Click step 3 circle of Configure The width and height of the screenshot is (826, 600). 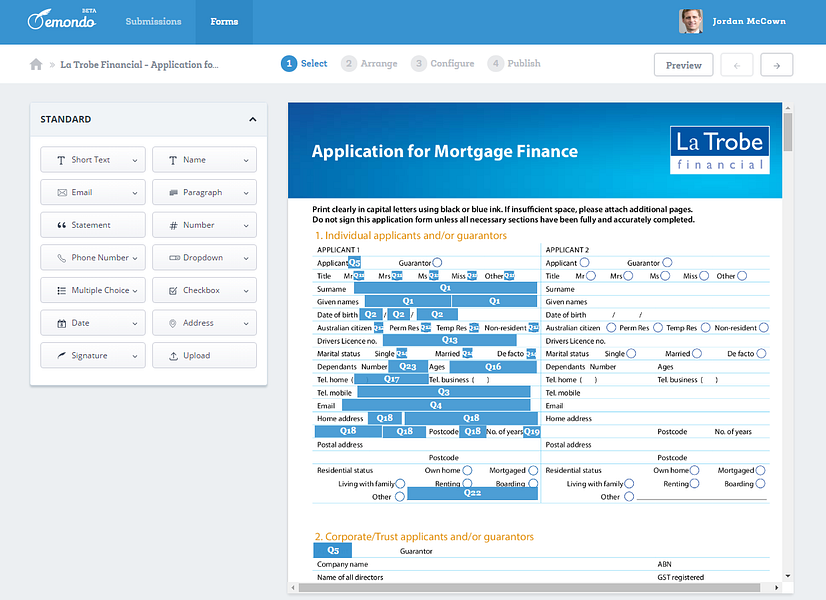point(418,64)
